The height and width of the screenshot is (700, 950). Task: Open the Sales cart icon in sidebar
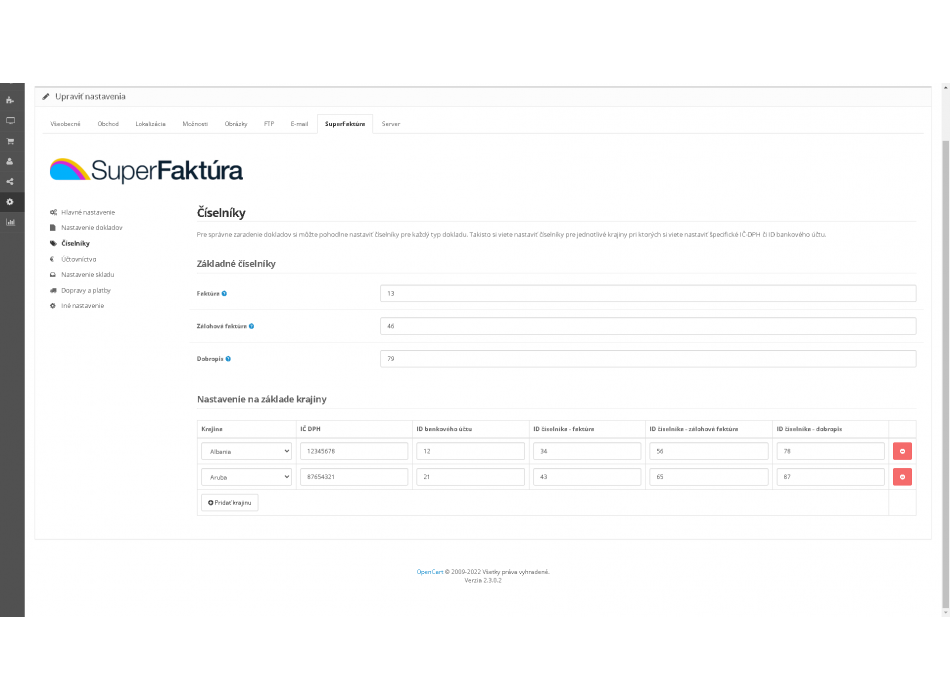[x=10, y=141]
